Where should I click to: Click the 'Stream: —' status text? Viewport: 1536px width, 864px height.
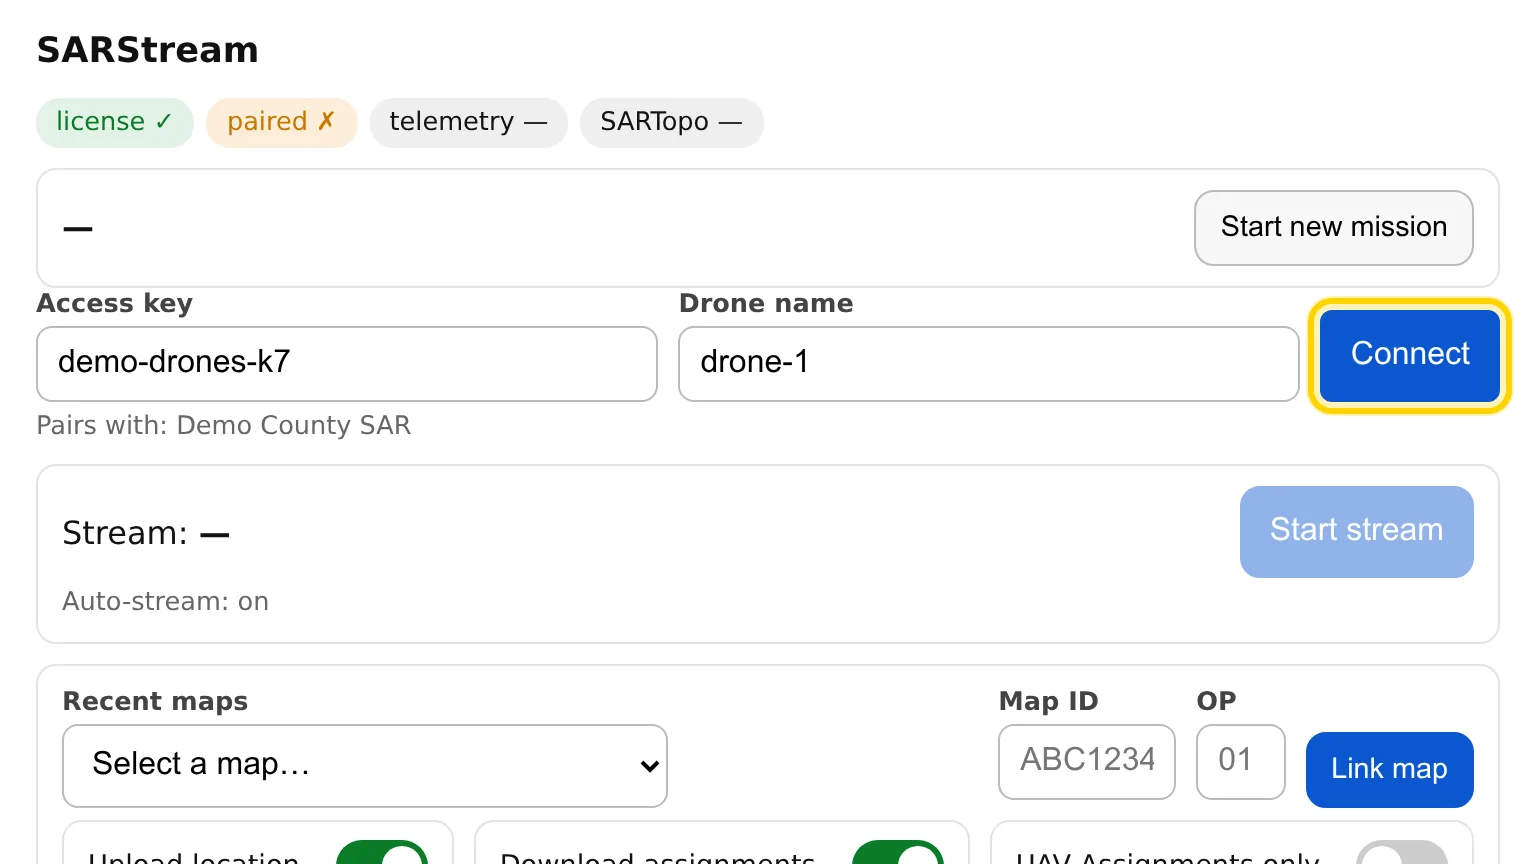[146, 533]
